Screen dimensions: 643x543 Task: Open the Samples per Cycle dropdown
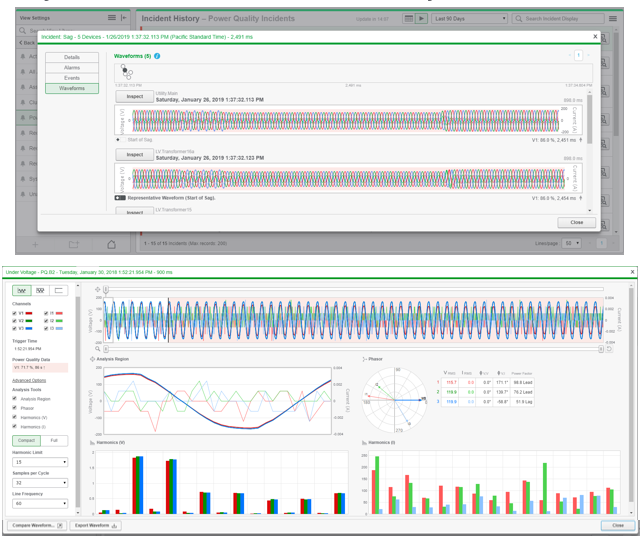pyautogui.click(x=40, y=483)
